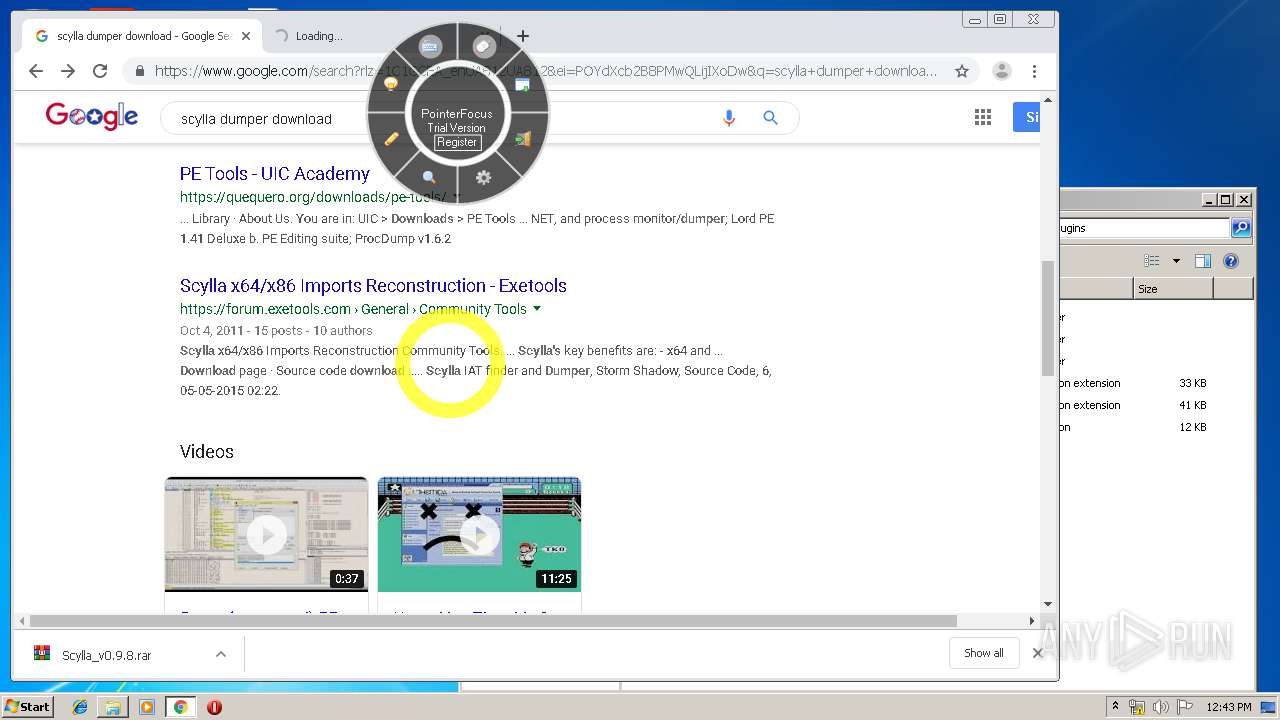Open view options dropdown in Explorer window
The width and height of the screenshot is (1280, 720).
point(1176,261)
